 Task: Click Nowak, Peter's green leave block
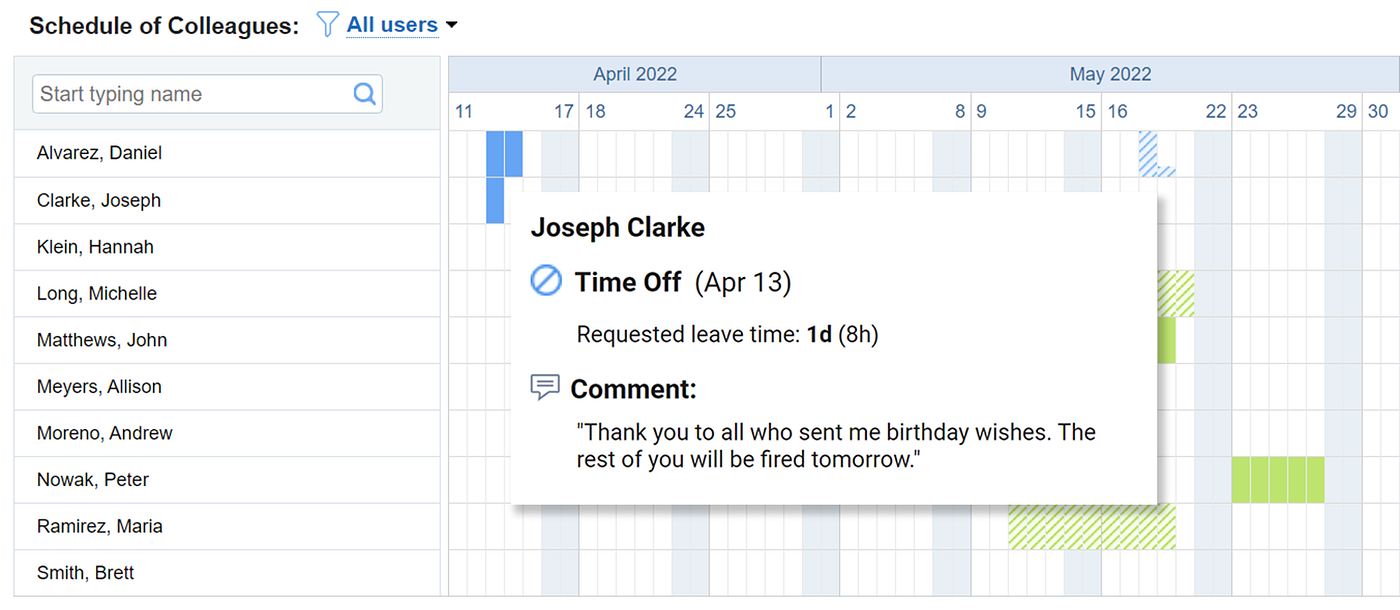pyautogui.click(x=1278, y=480)
